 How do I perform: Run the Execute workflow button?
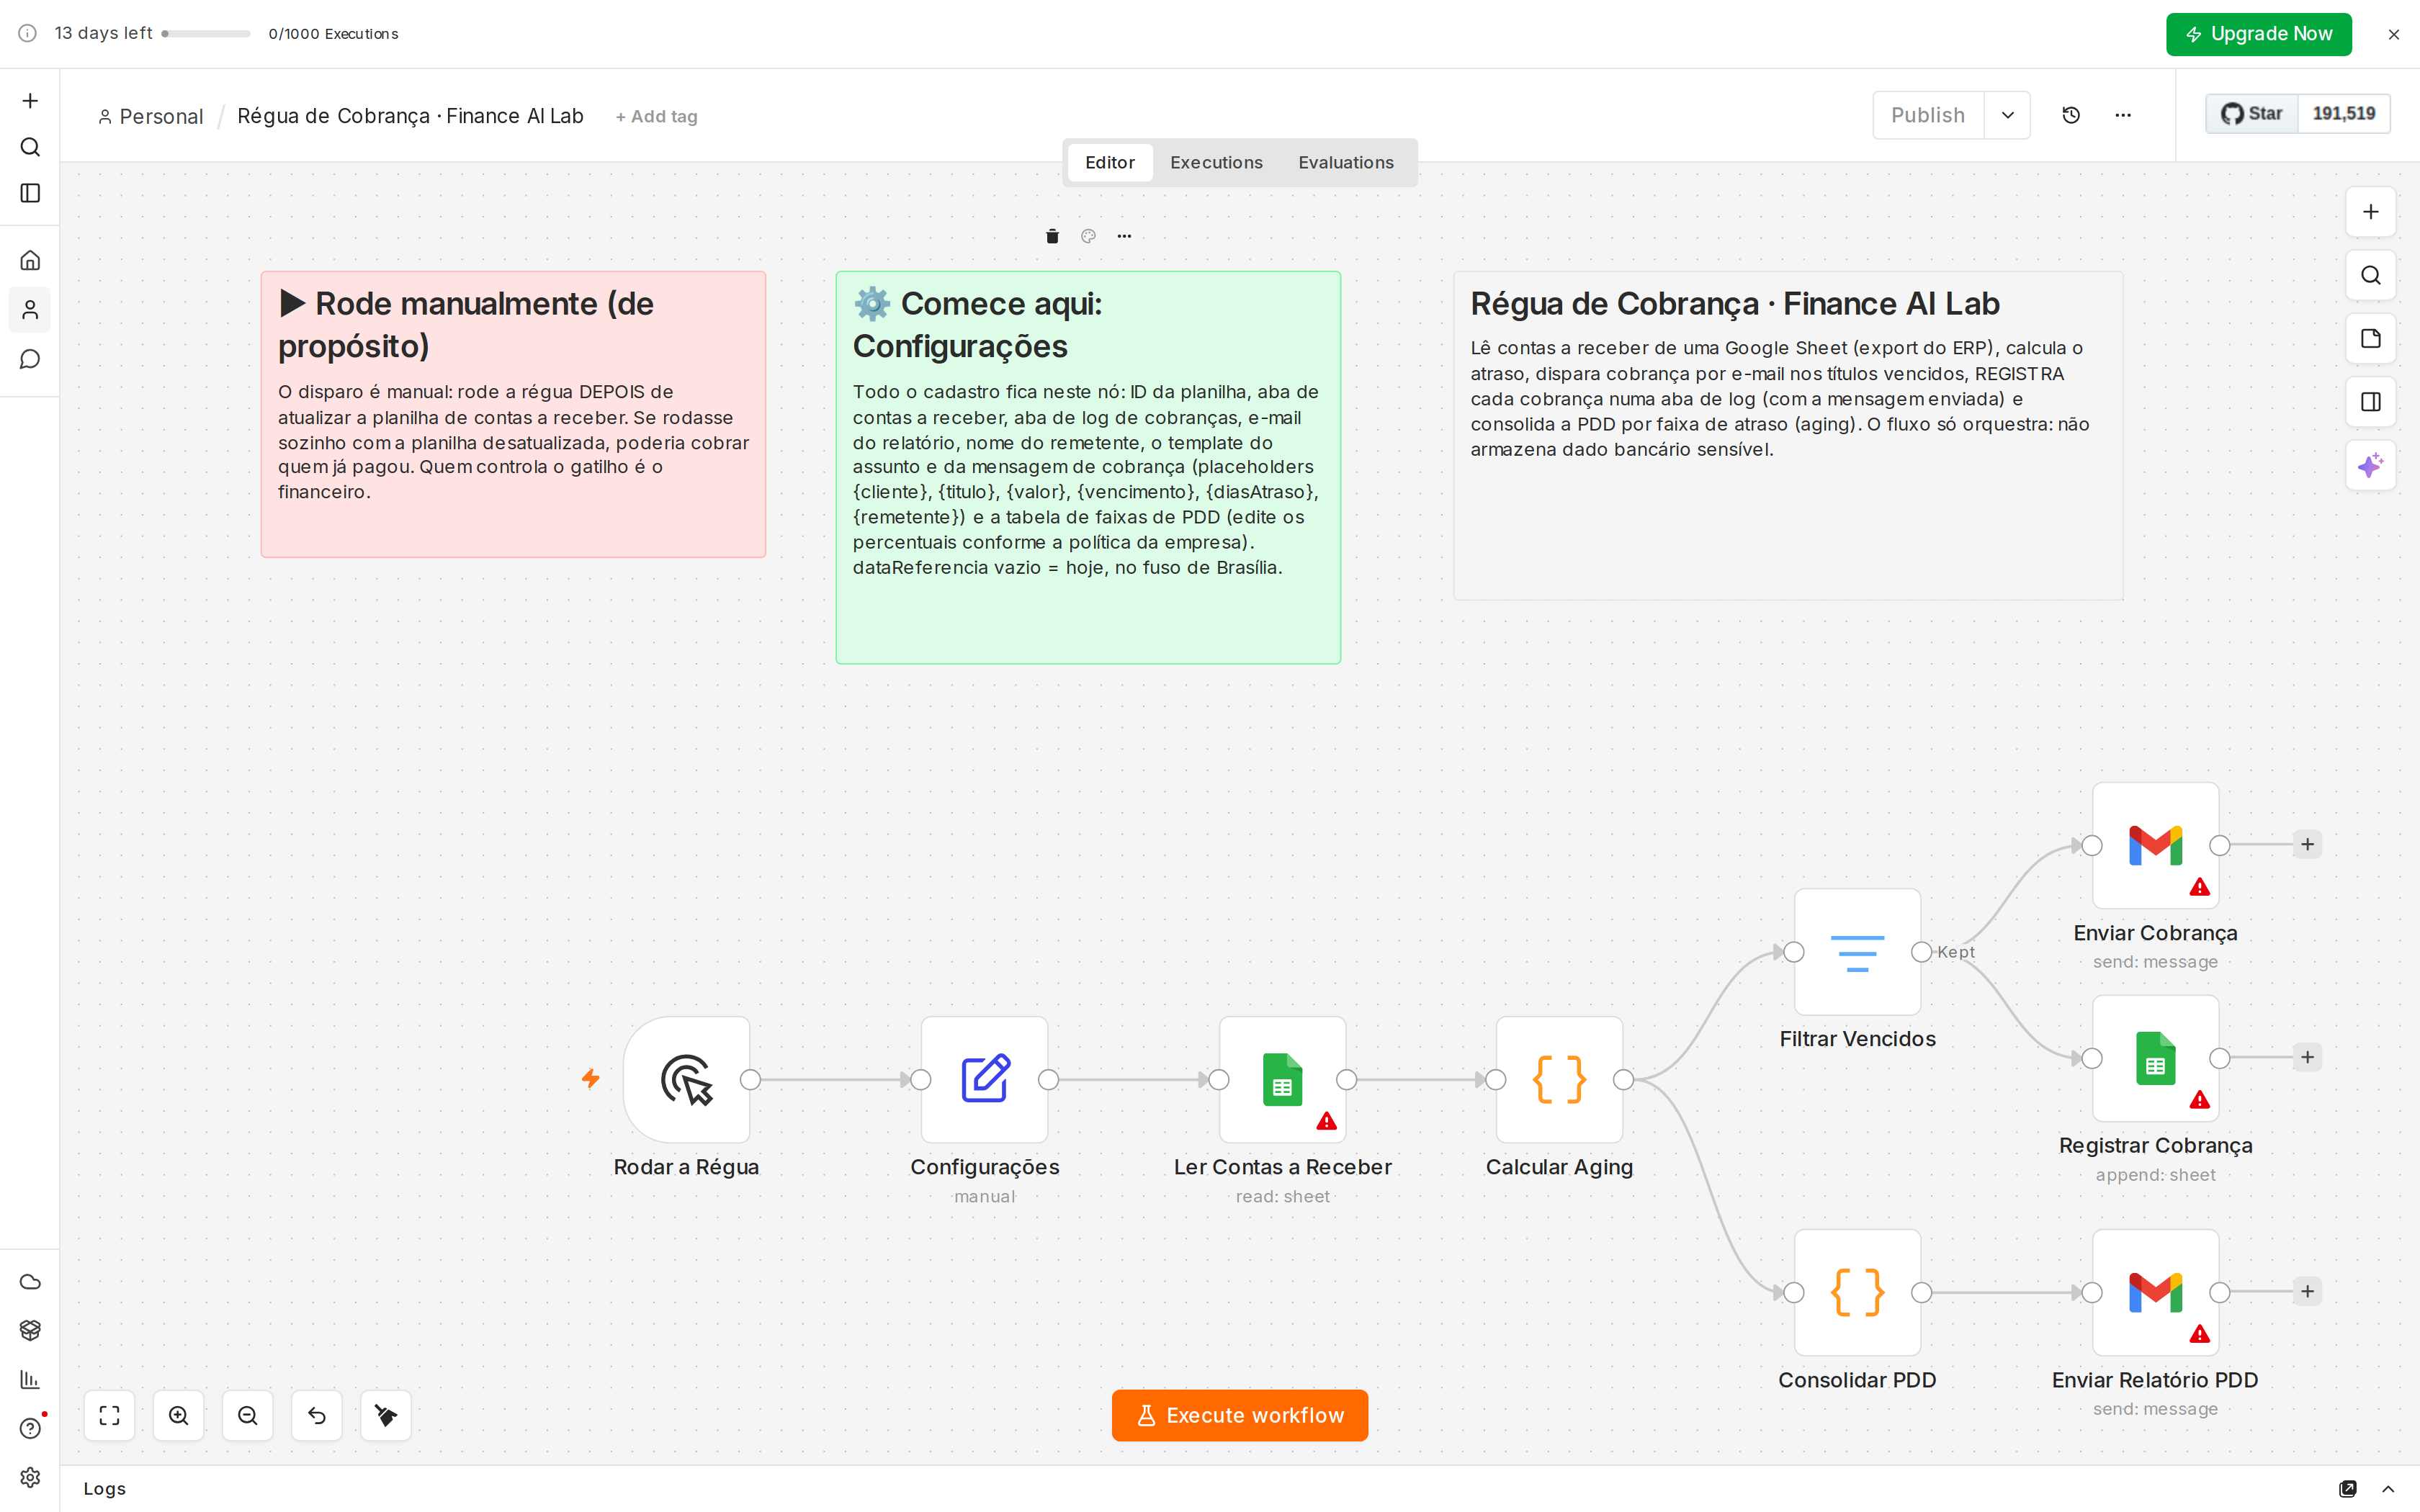[1240, 1415]
